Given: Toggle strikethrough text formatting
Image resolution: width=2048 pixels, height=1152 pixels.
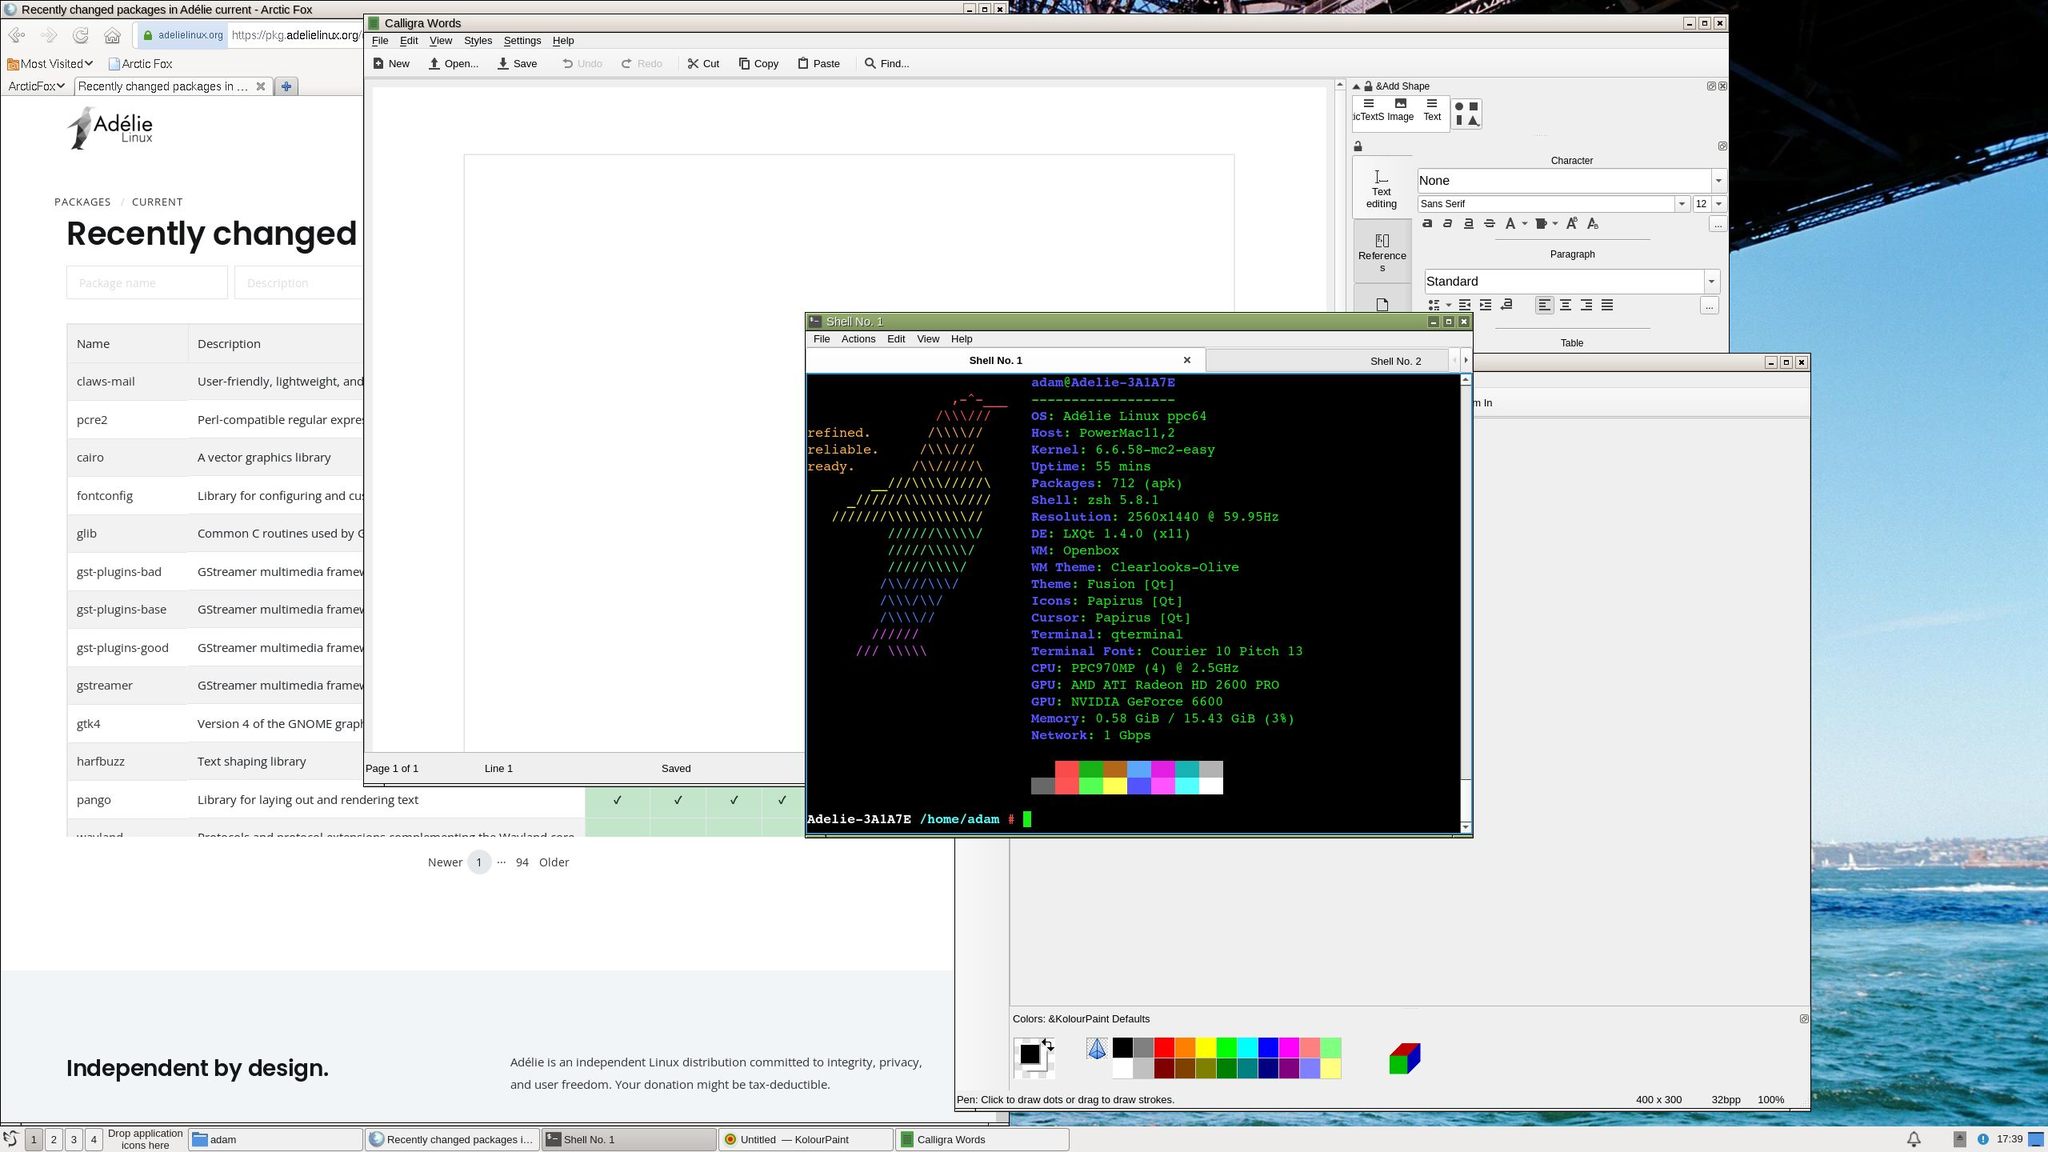Looking at the screenshot, I should point(1489,224).
